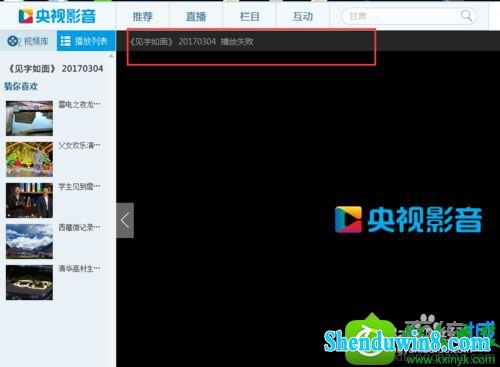Click the 学生见到… video title
The height and width of the screenshot is (367, 500).
click(x=79, y=186)
